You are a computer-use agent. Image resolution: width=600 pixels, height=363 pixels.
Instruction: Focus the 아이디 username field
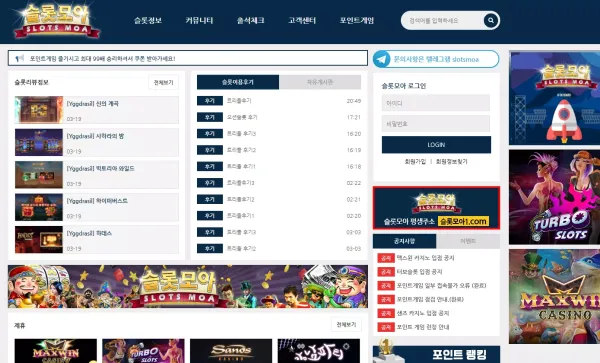436,103
